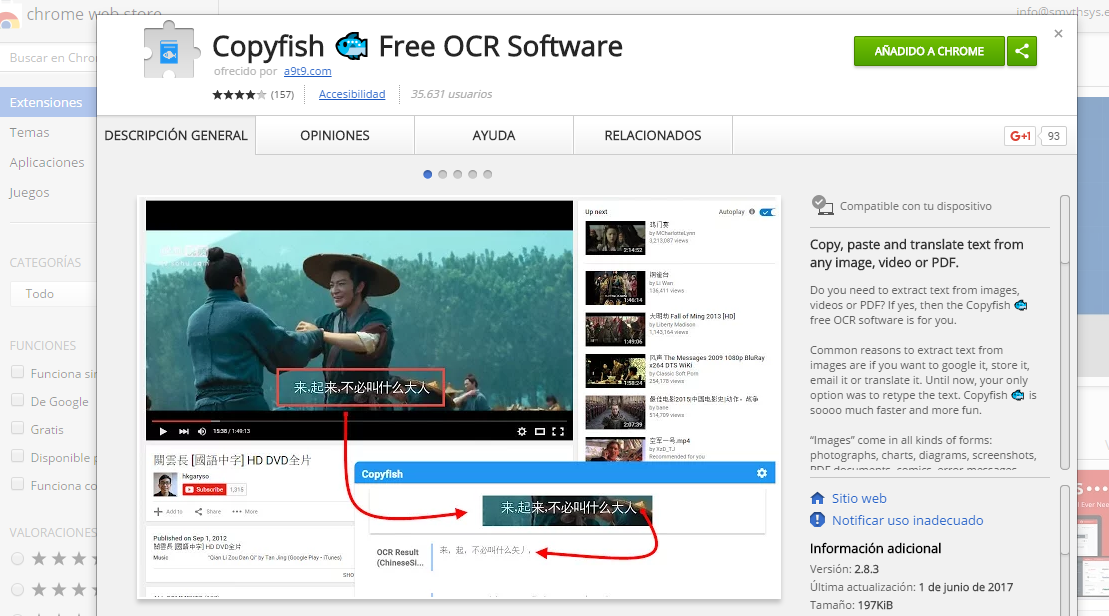The image size is (1109, 616).
Task: Open the Relacionados tab
Action: [x=652, y=136]
